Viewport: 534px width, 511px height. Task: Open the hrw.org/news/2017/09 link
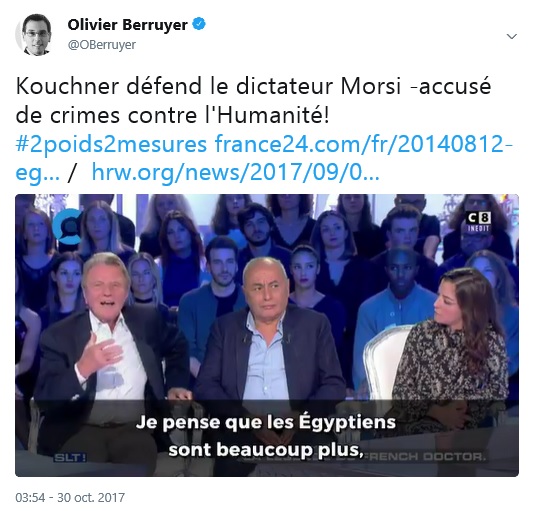click(x=235, y=173)
